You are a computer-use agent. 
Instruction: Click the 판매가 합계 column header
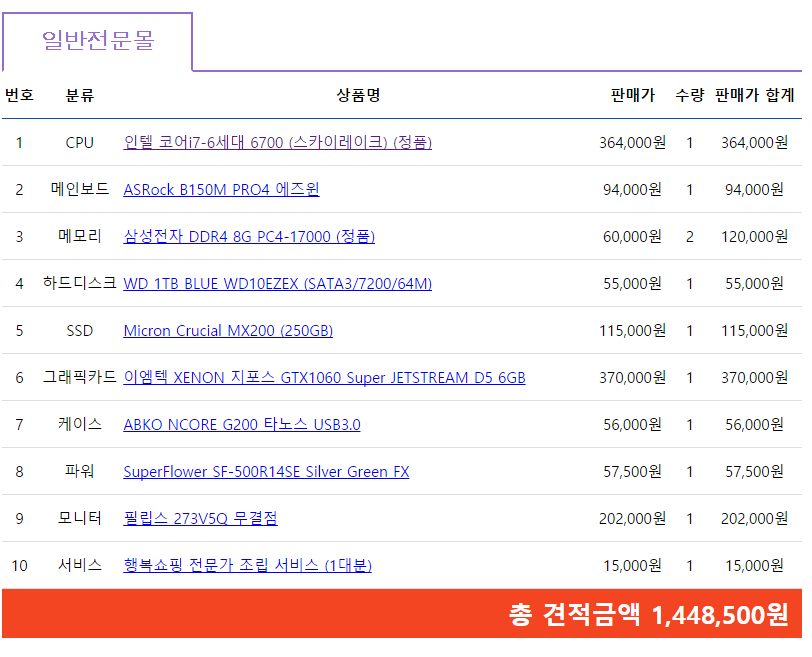click(754, 95)
